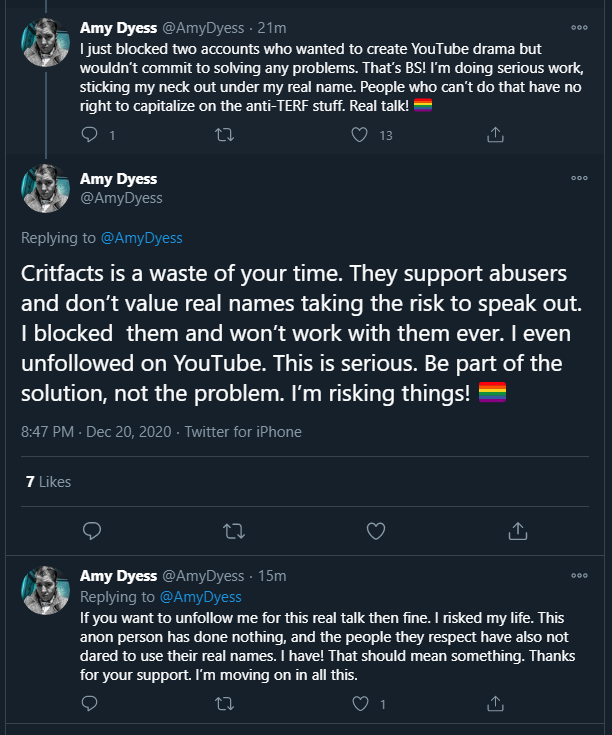Like the main Critfacts tweet
The image size is (612, 735).
click(376, 531)
